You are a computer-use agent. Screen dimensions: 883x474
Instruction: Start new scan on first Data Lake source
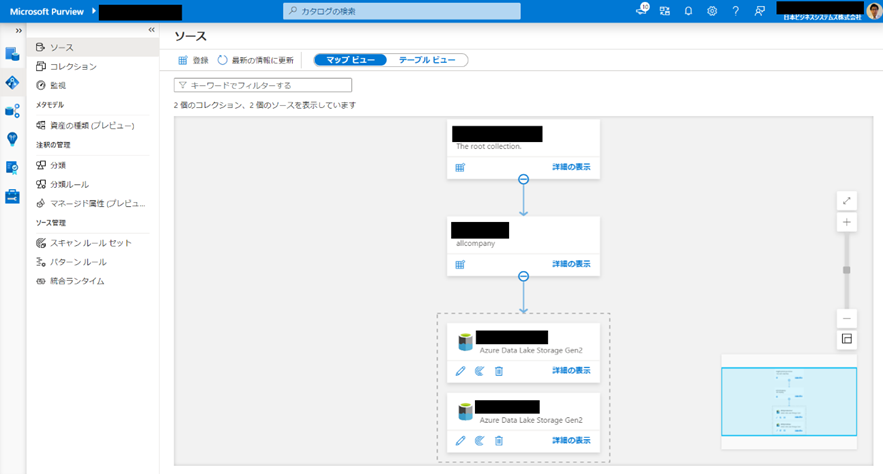[479, 371]
